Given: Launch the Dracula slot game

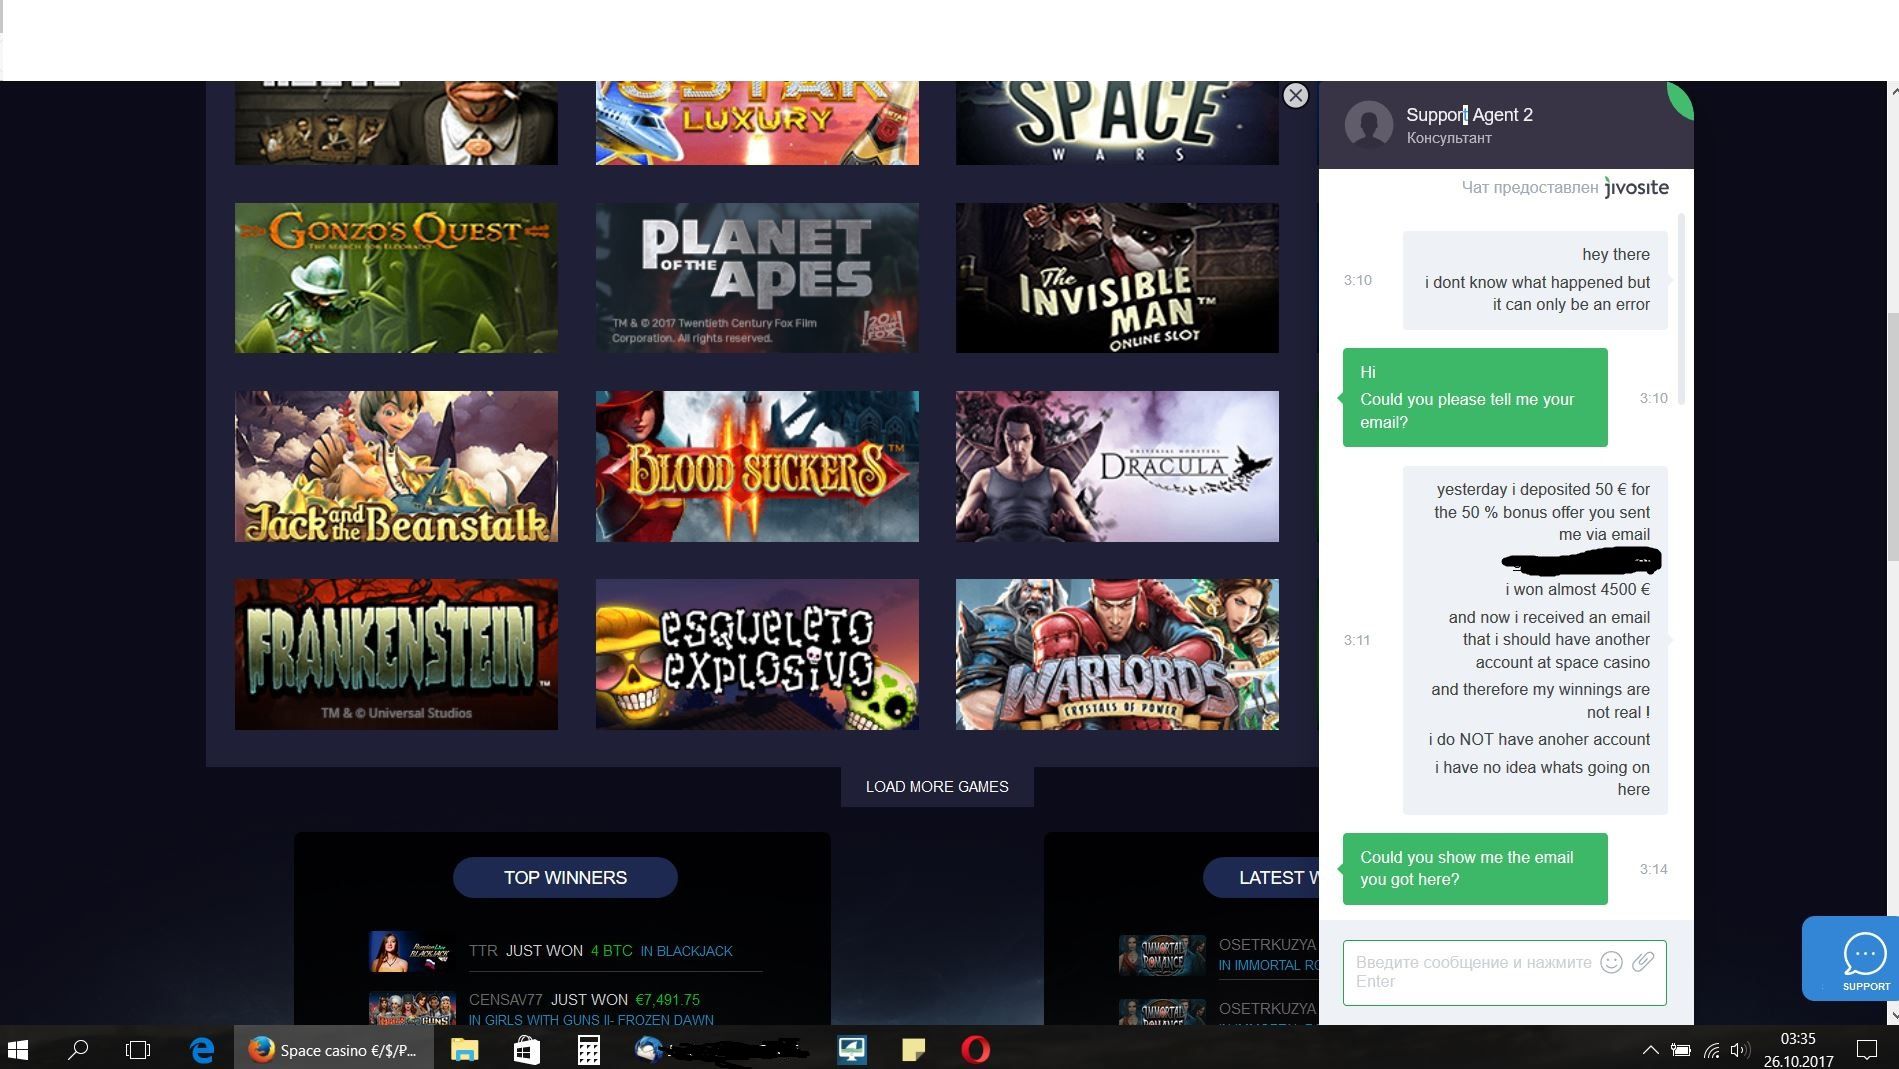Looking at the screenshot, I should (1117, 466).
